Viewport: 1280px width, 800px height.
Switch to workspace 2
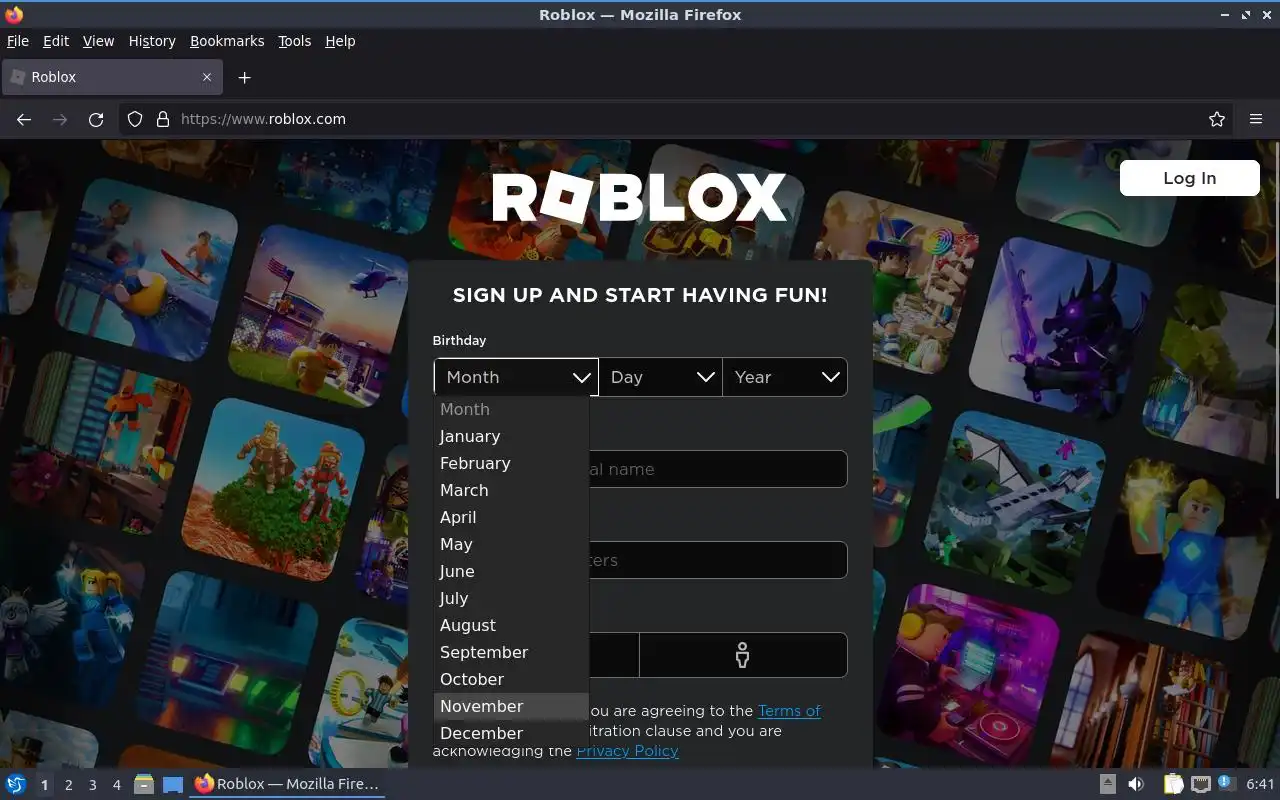(x=68, y=785)
